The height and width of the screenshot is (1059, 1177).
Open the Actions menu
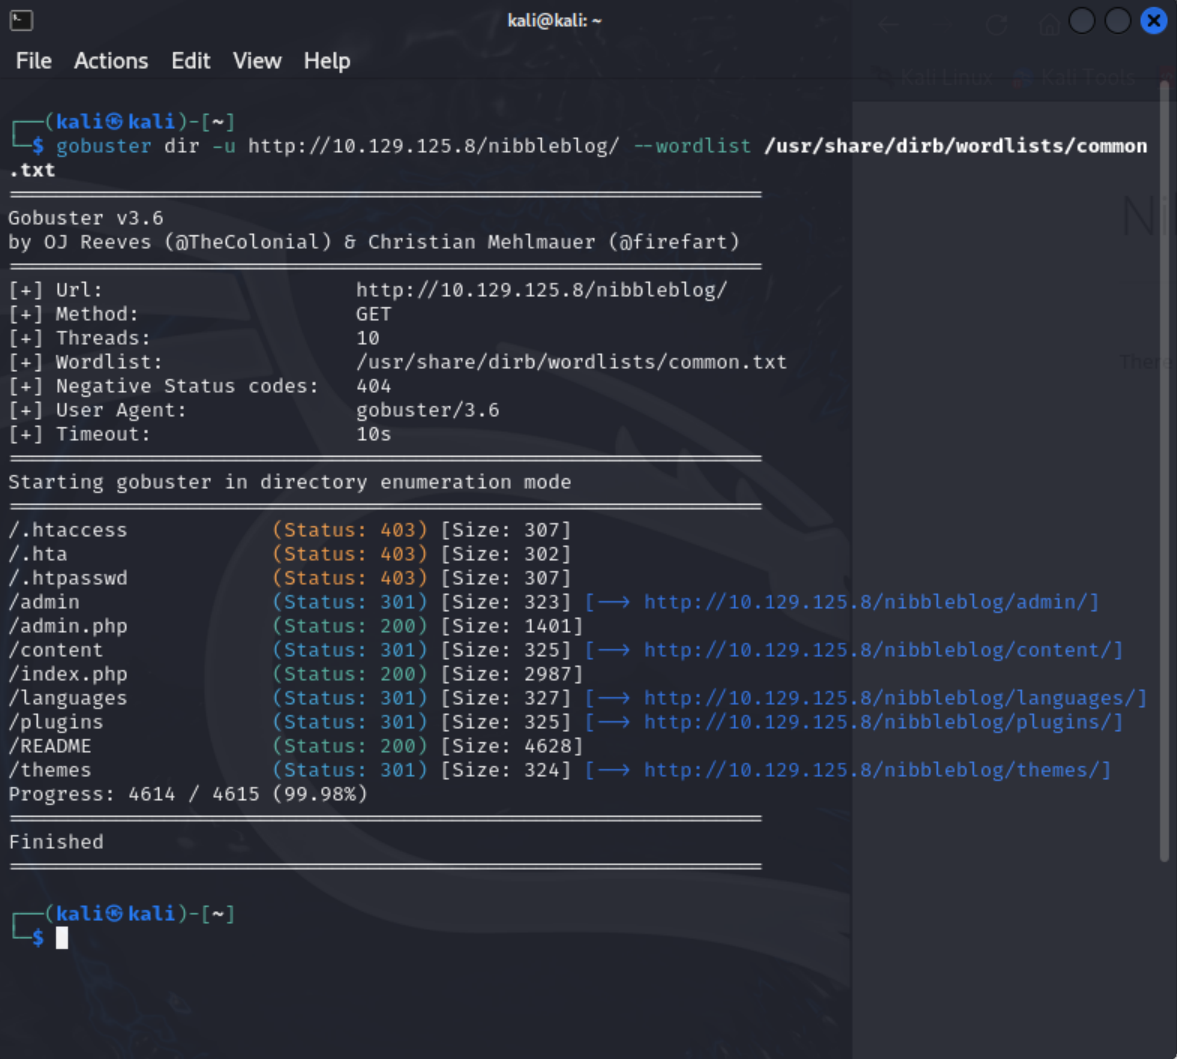pos(111,61)
